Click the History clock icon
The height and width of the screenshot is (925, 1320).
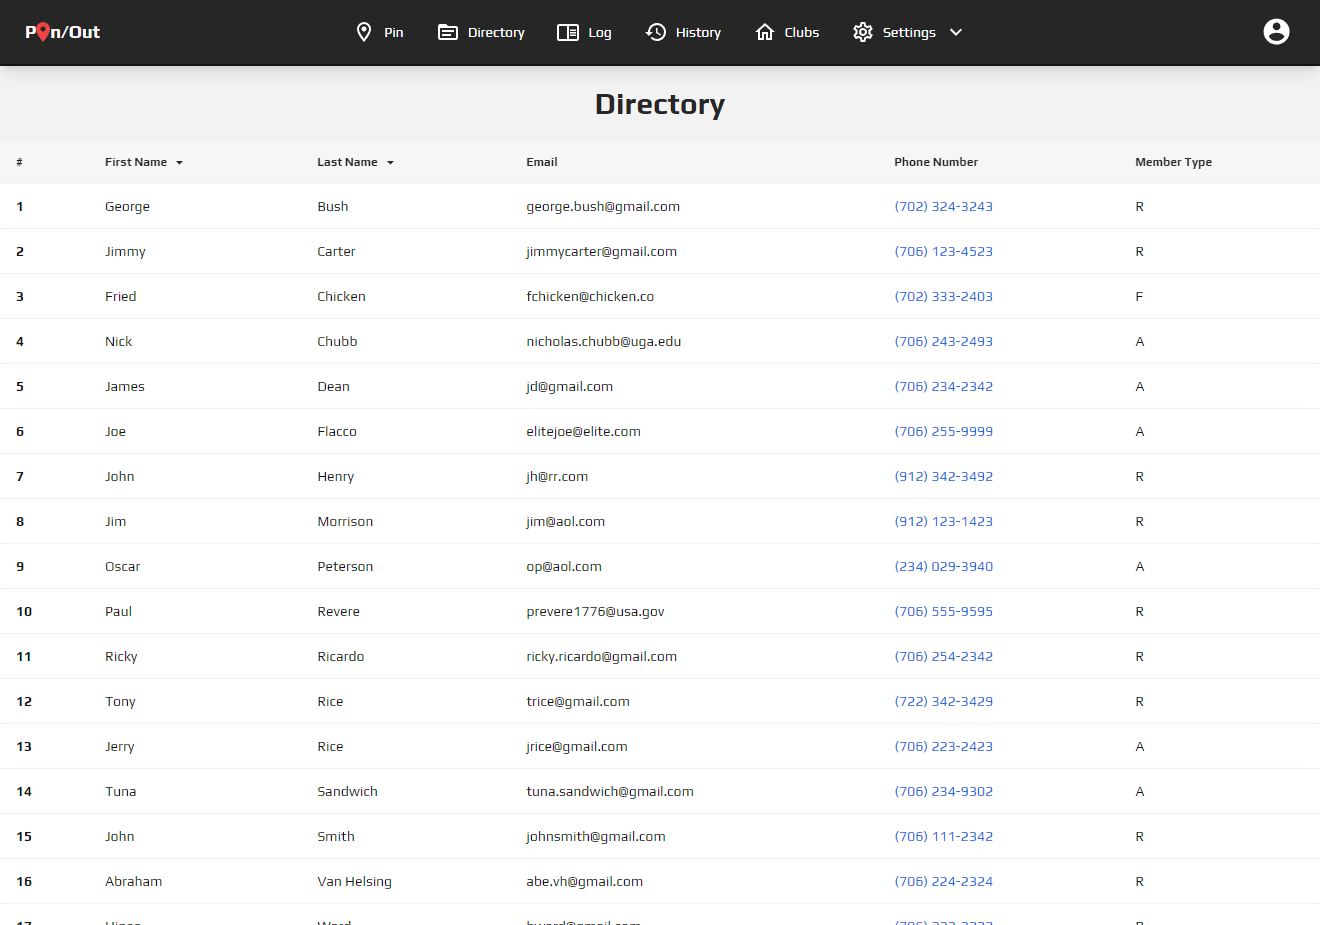(x=656, y=32)
